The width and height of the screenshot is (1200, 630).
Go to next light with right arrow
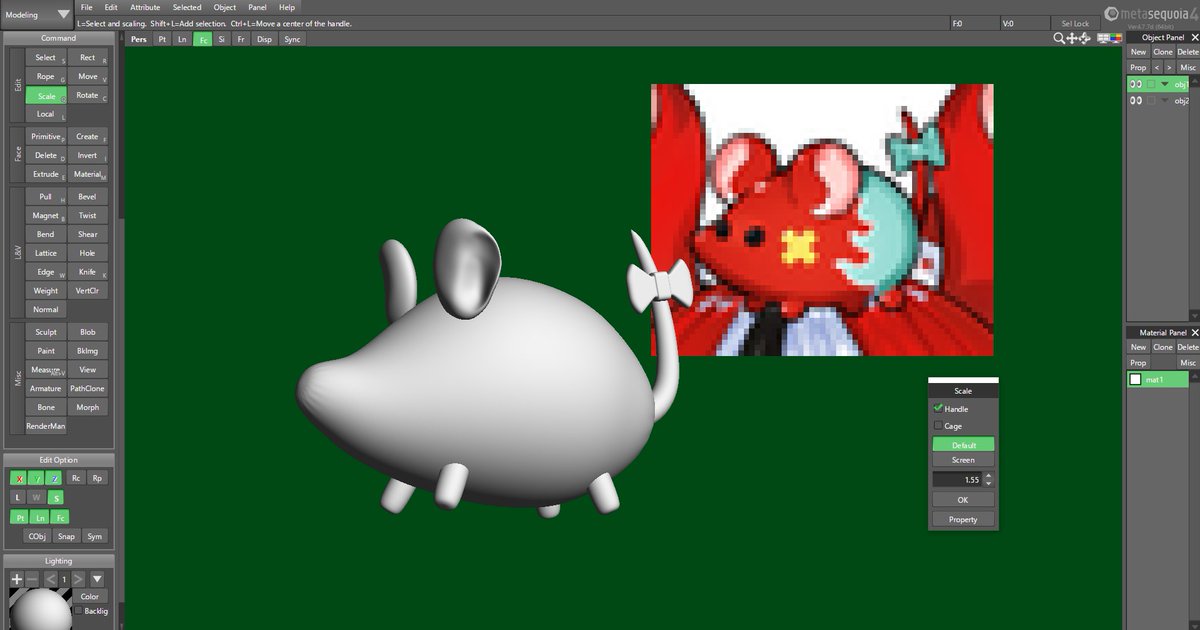[x=78, y=579]
